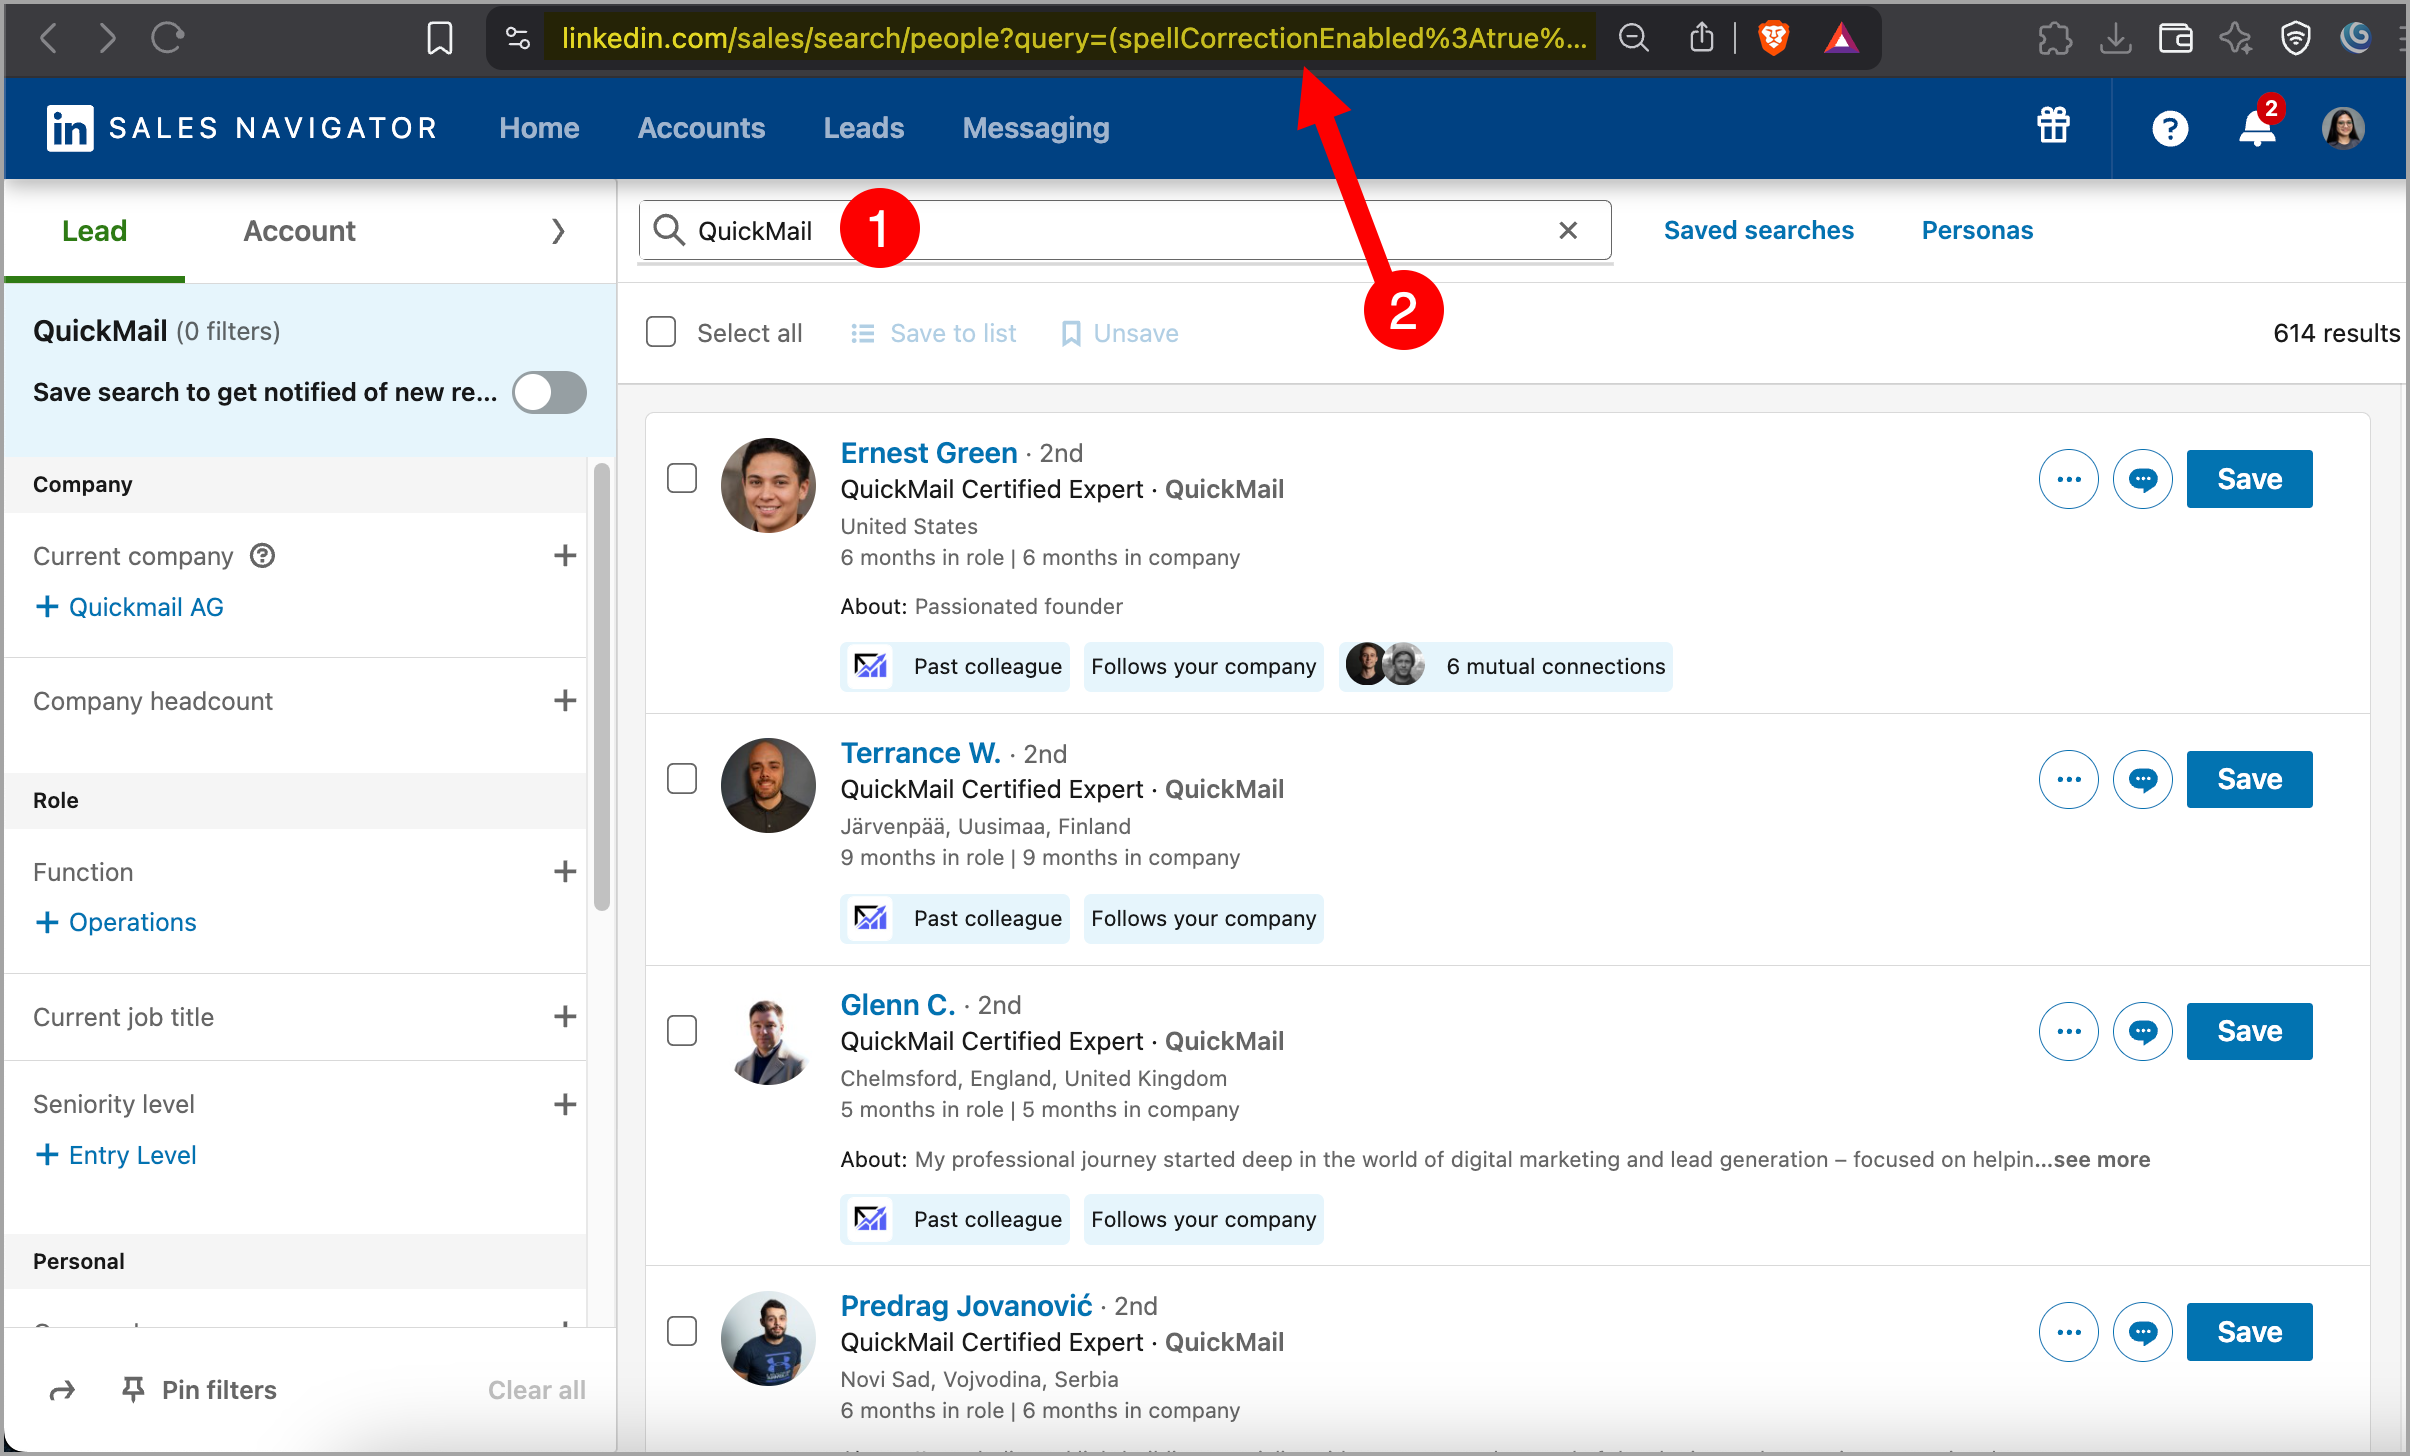2410x1456 pixels.
Task: Click the QuickMail search input field
Action: pyautogui.click(x=1125, y=231)
